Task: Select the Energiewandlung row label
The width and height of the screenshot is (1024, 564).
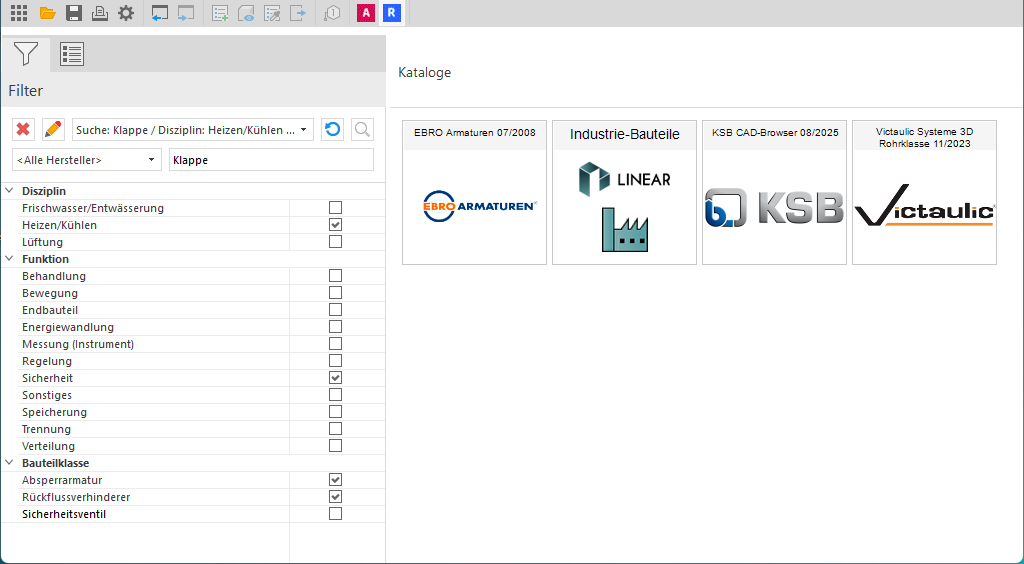Action: point(68,327)
